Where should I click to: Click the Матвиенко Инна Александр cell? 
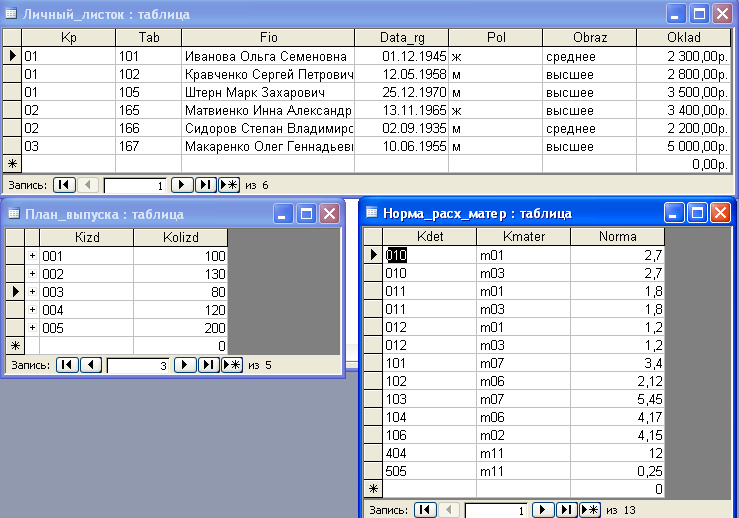[x=268, y=110]
